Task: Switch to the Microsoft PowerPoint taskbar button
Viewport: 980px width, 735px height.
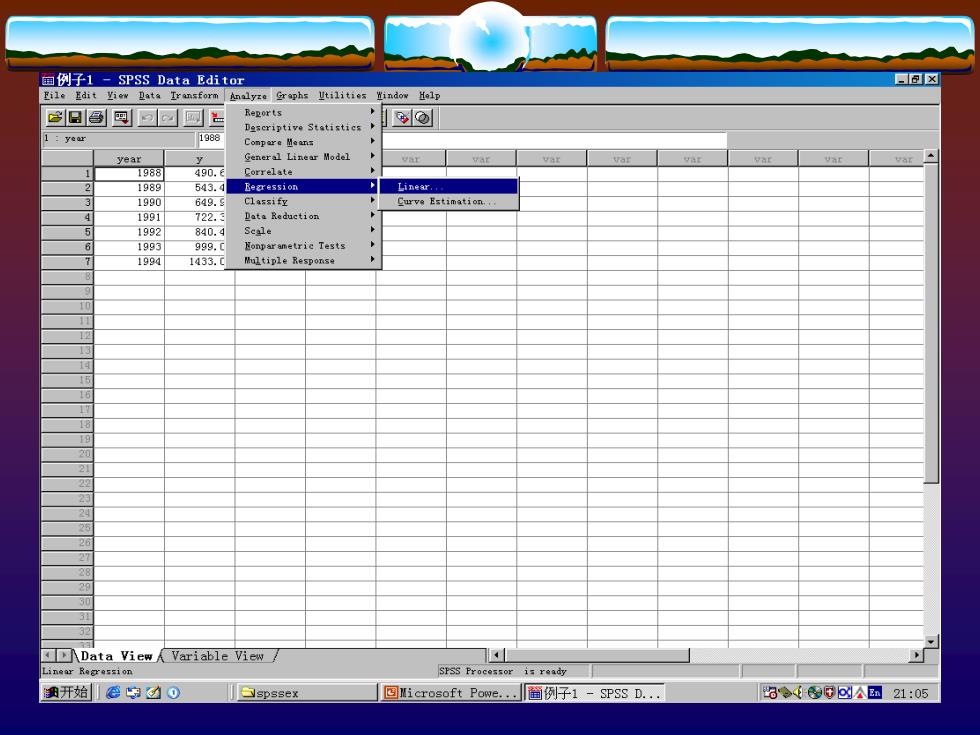Action: (451, 692)
